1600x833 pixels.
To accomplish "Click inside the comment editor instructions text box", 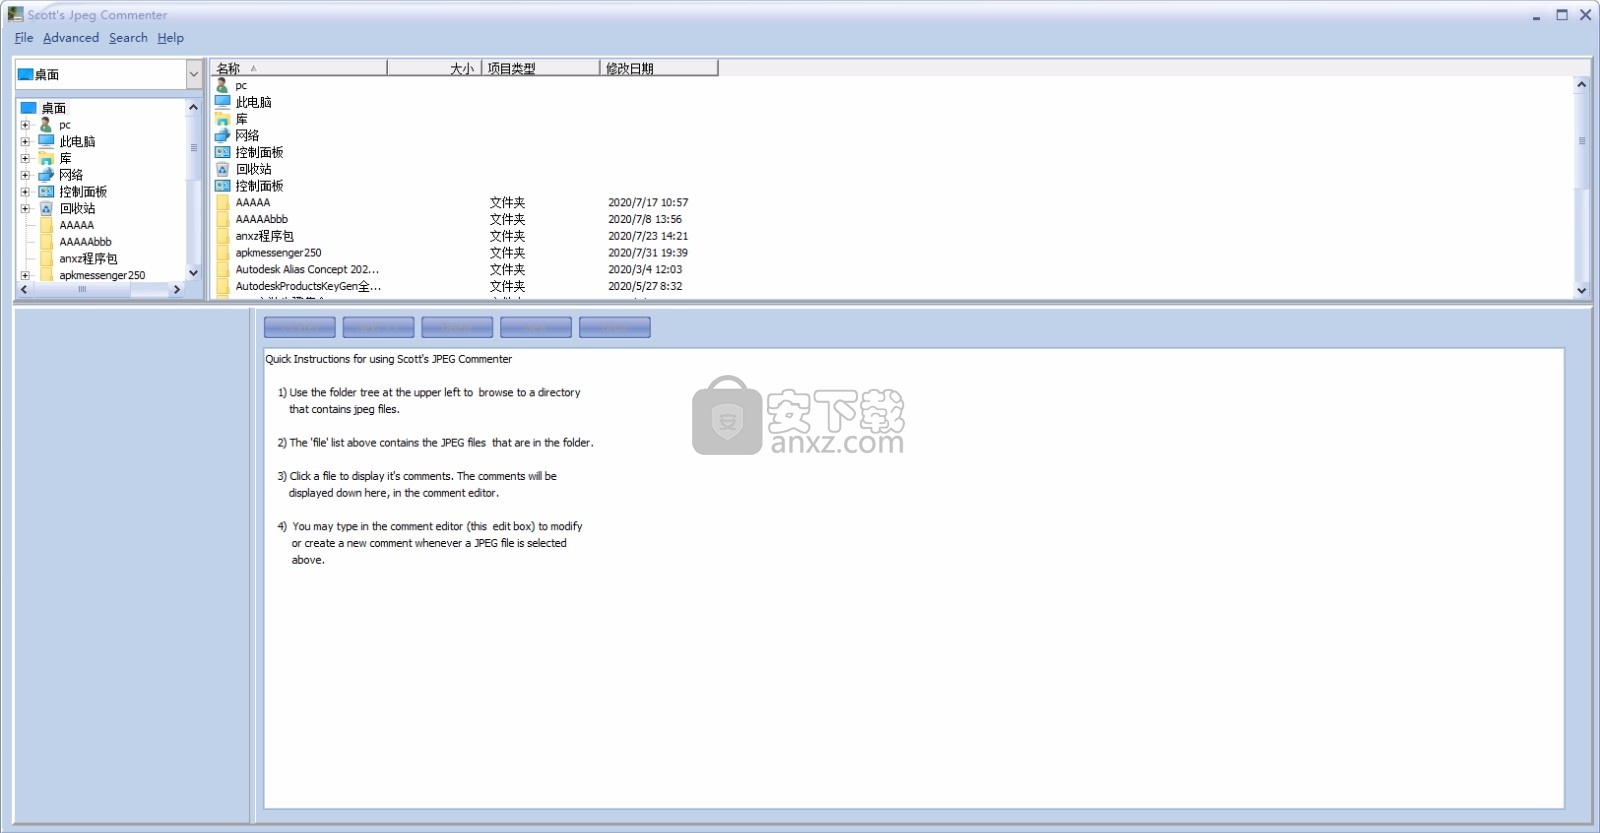I will click(x=913, y=578).
